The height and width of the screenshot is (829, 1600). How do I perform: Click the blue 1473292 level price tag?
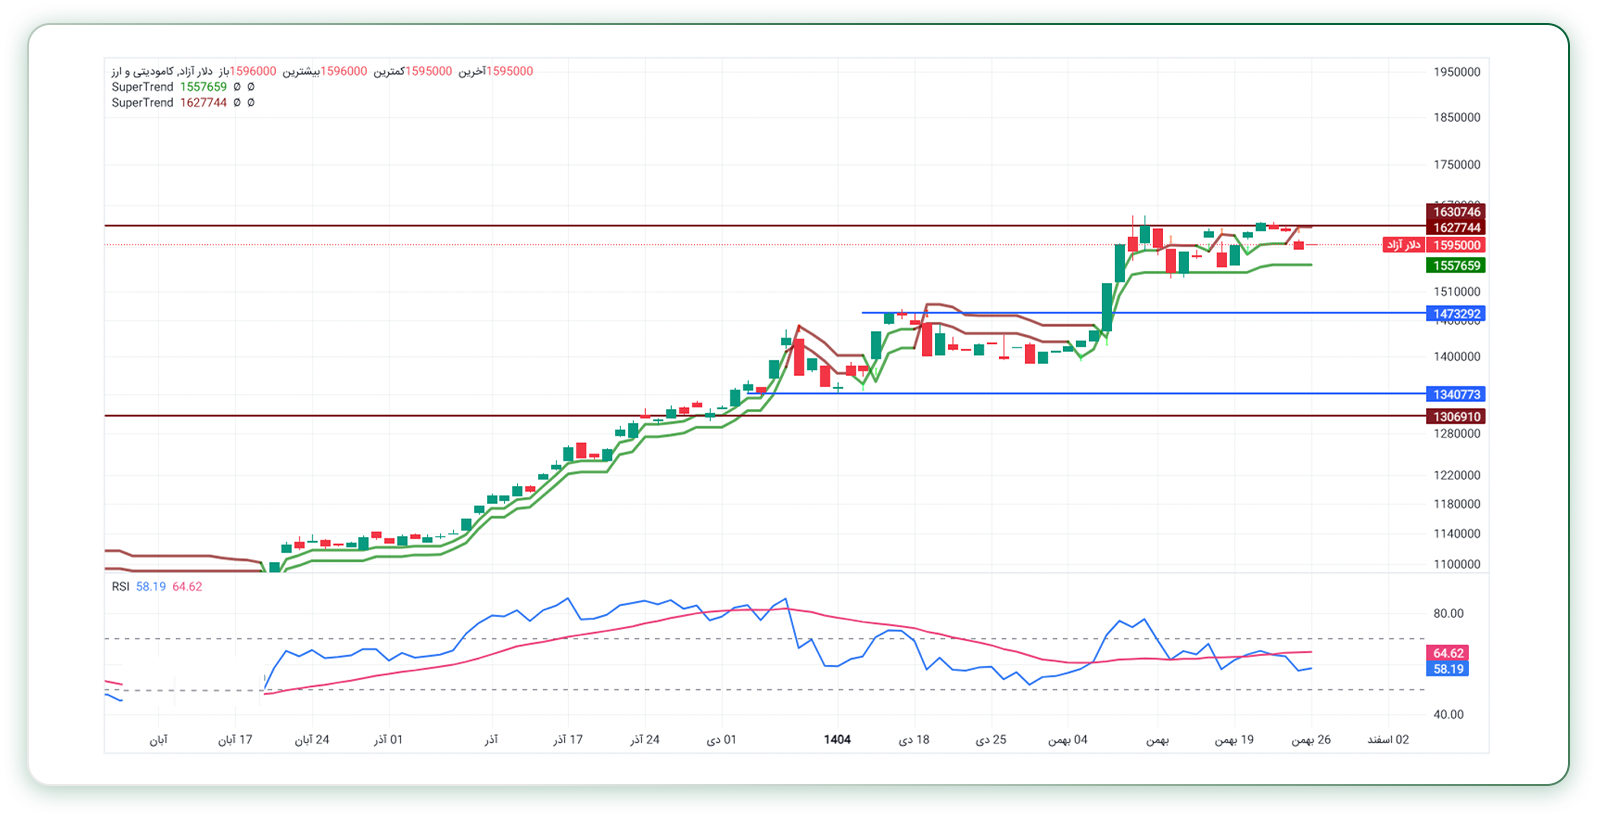pos(1455,314)
